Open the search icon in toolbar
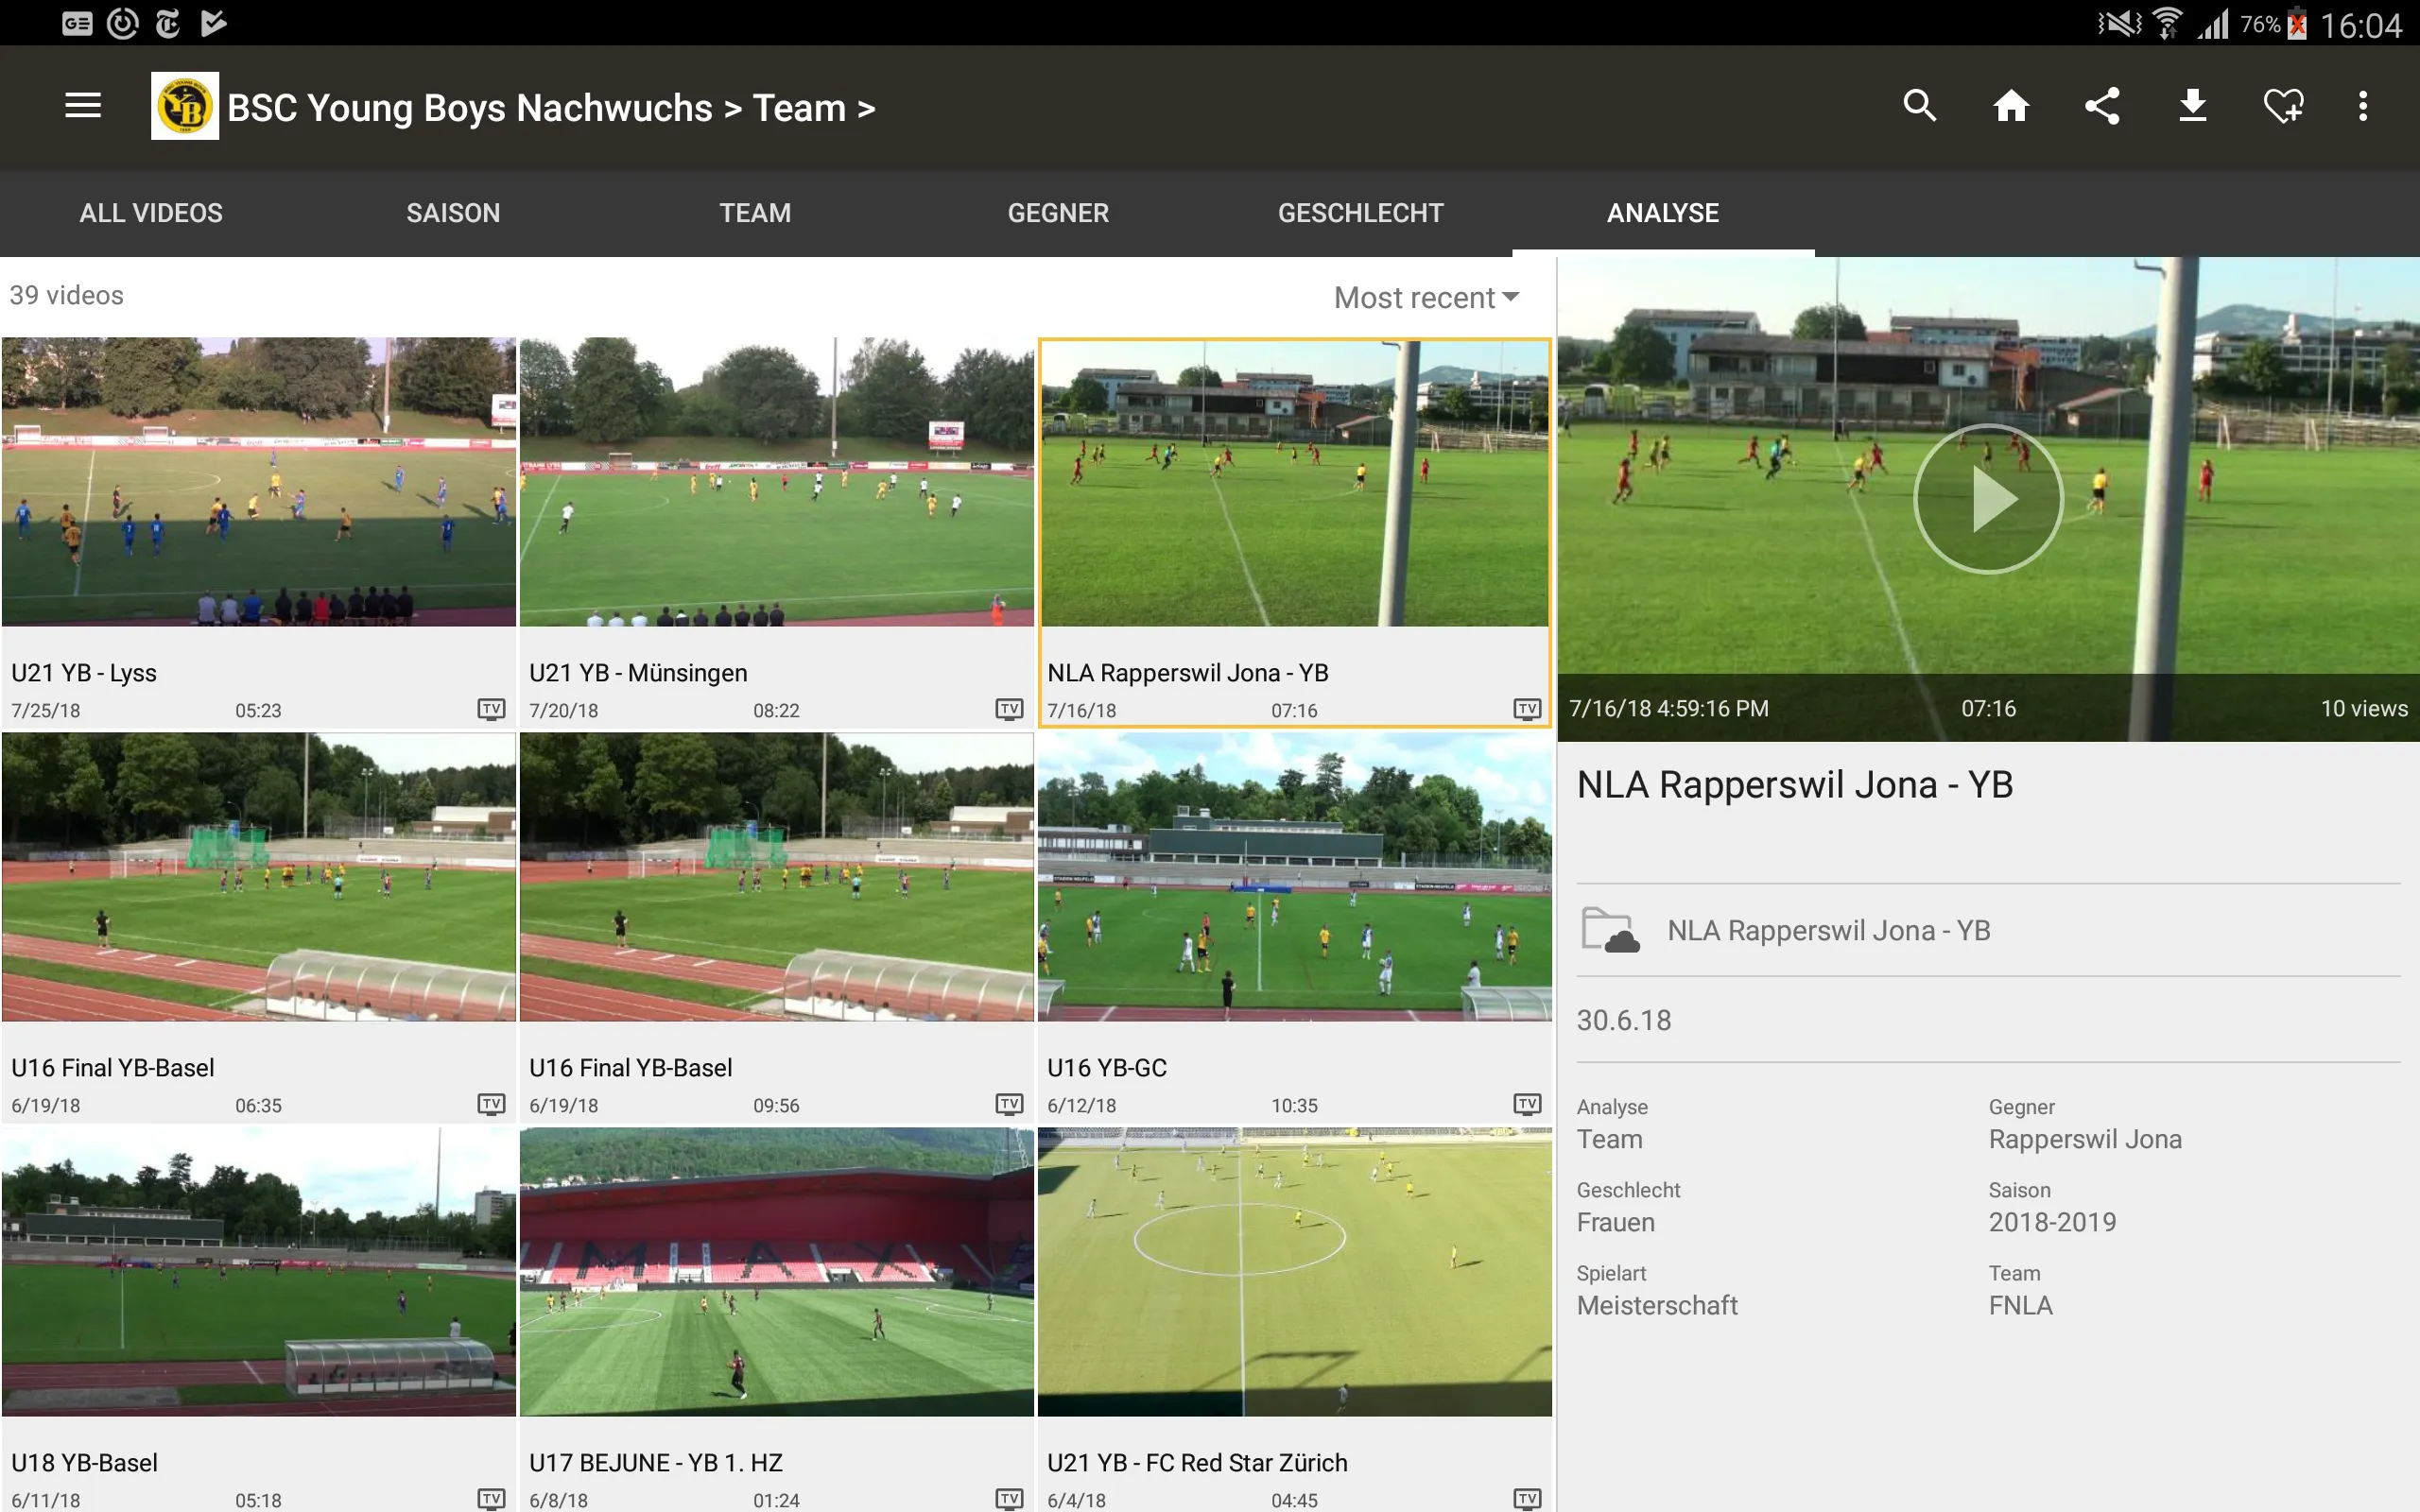This screenshot has height=1512, width=2420. (x=1920, y=106)
